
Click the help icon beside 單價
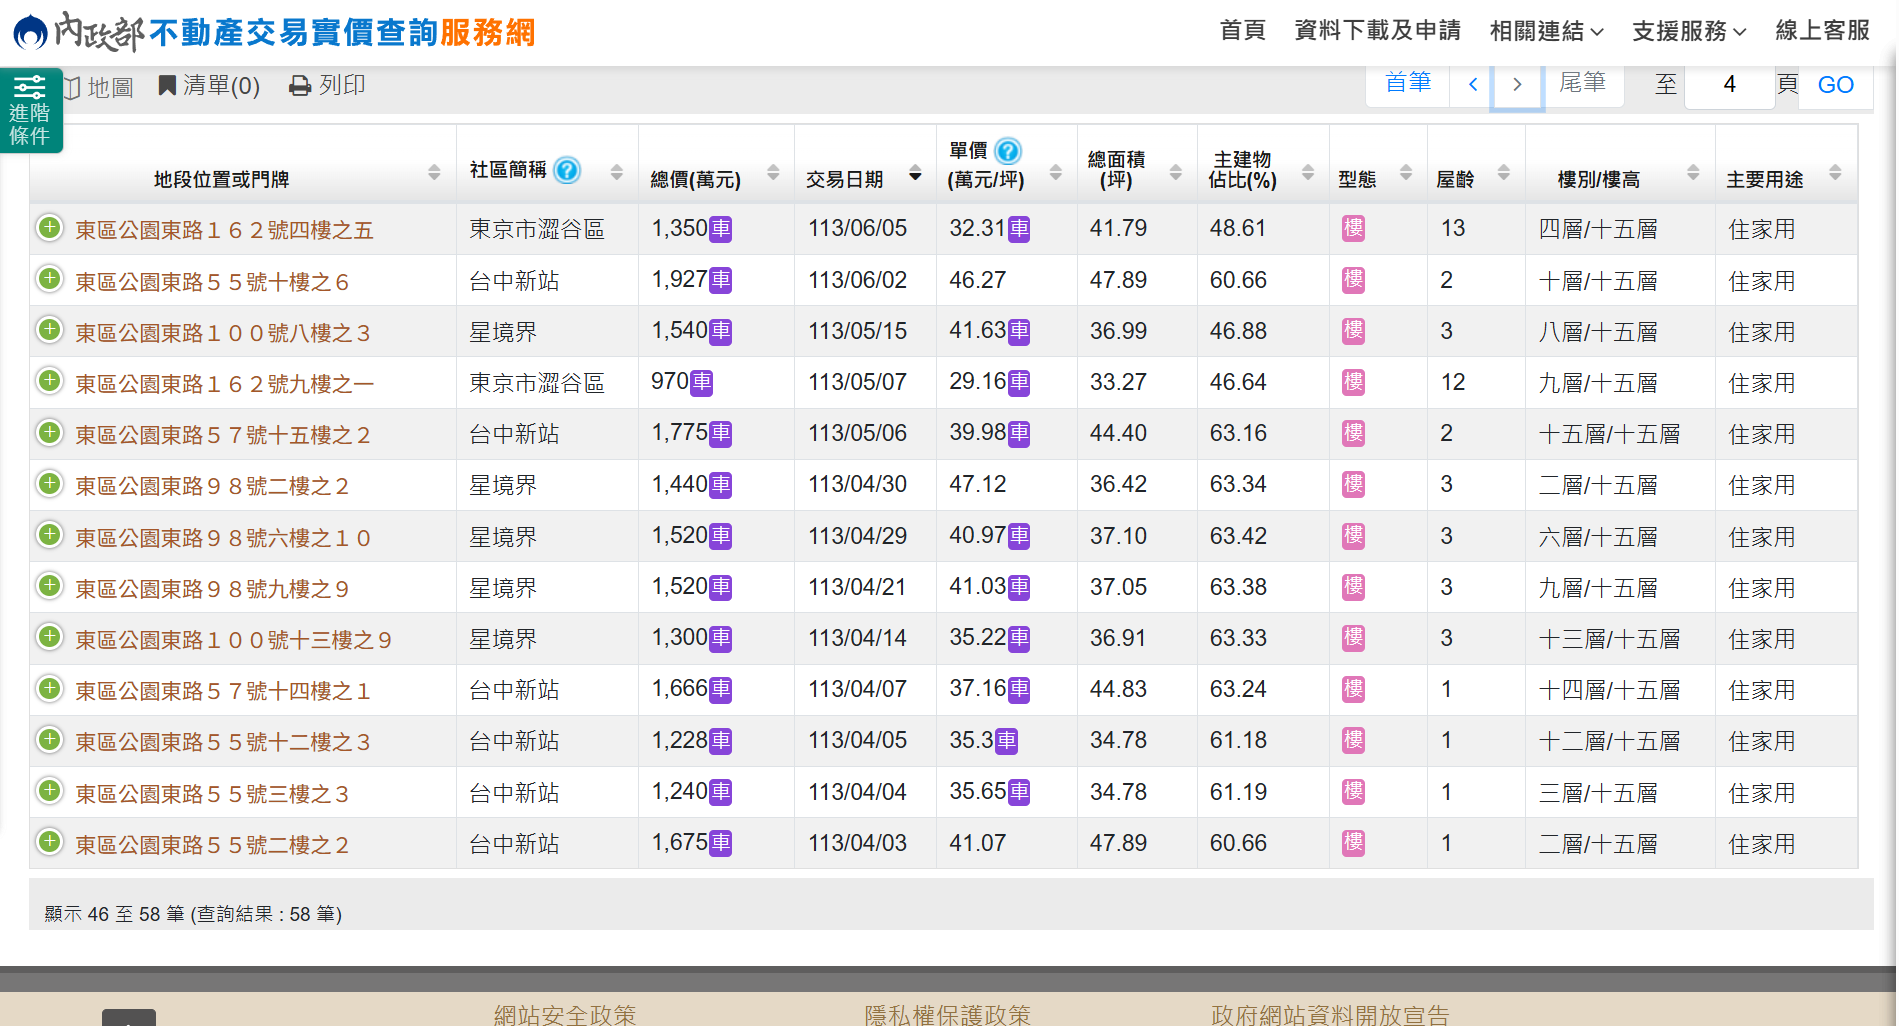tap(1008, 151)
